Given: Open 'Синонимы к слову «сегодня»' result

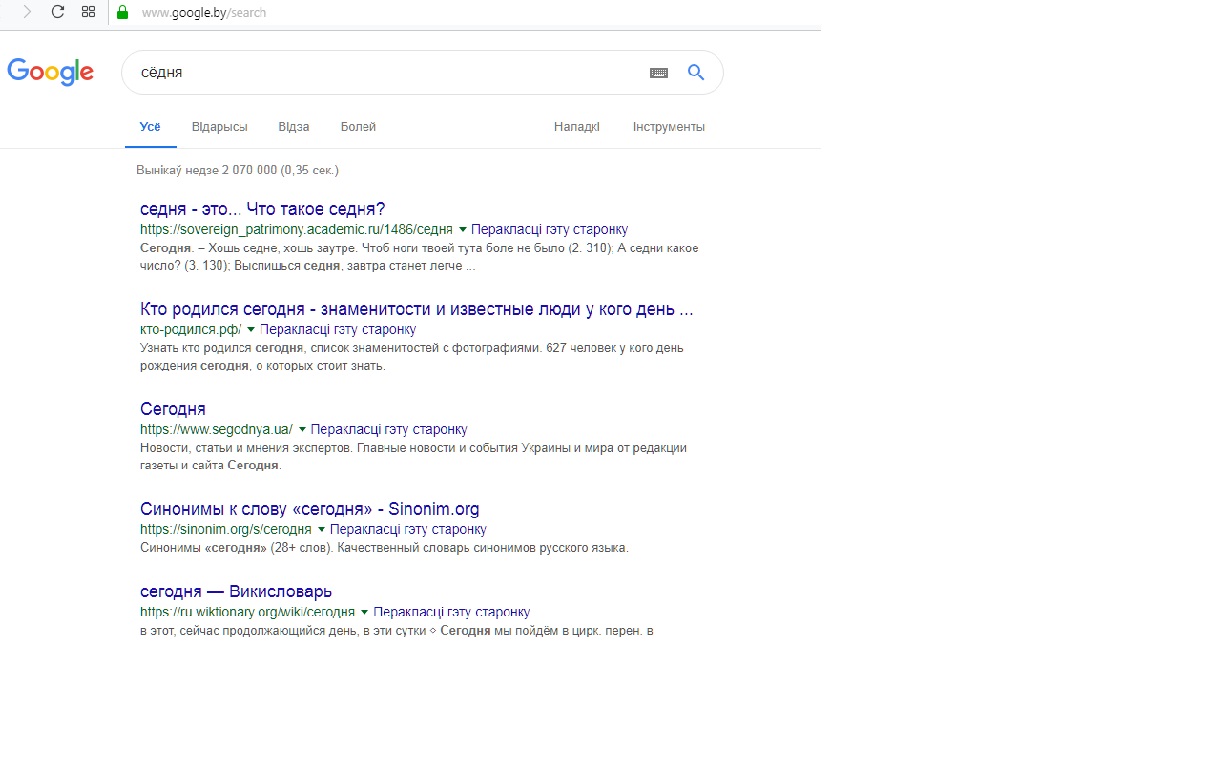Looking at the screenshot, I should [309, 509].
